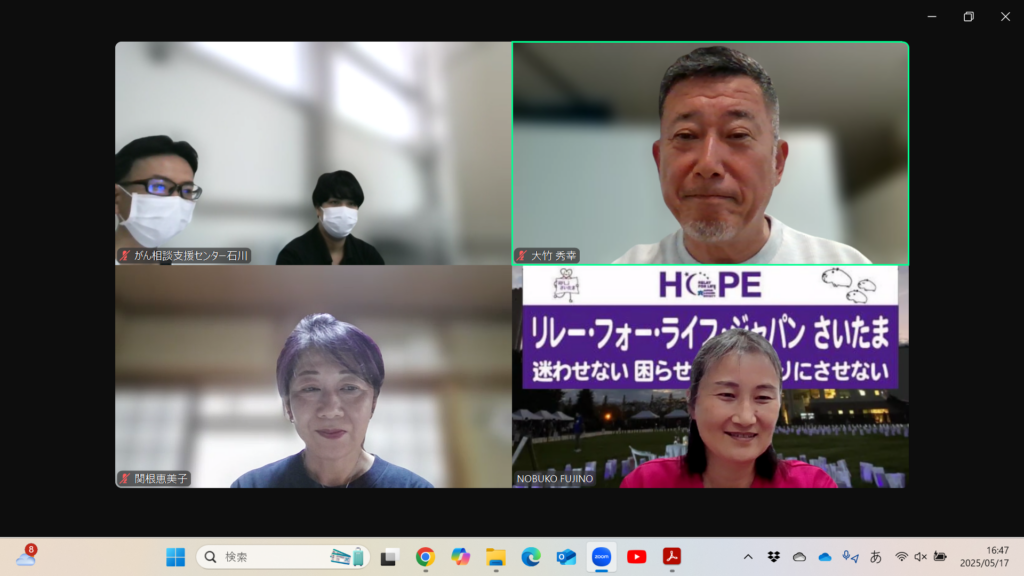Launch YouTube from the taskbar
Screen dimensions: 1024x576
click(x=636, y=557)
